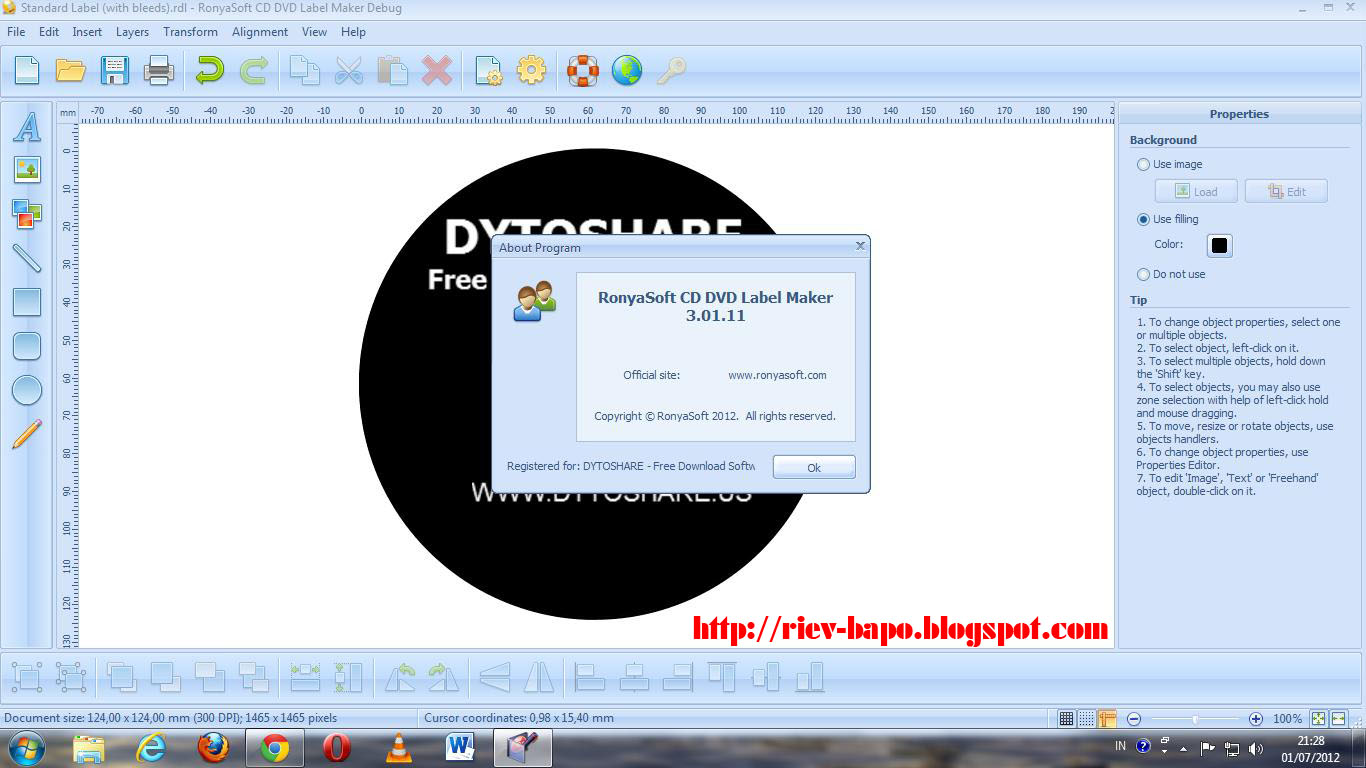Undo the last action
The image size is (1366, 768).
(210, 70)
